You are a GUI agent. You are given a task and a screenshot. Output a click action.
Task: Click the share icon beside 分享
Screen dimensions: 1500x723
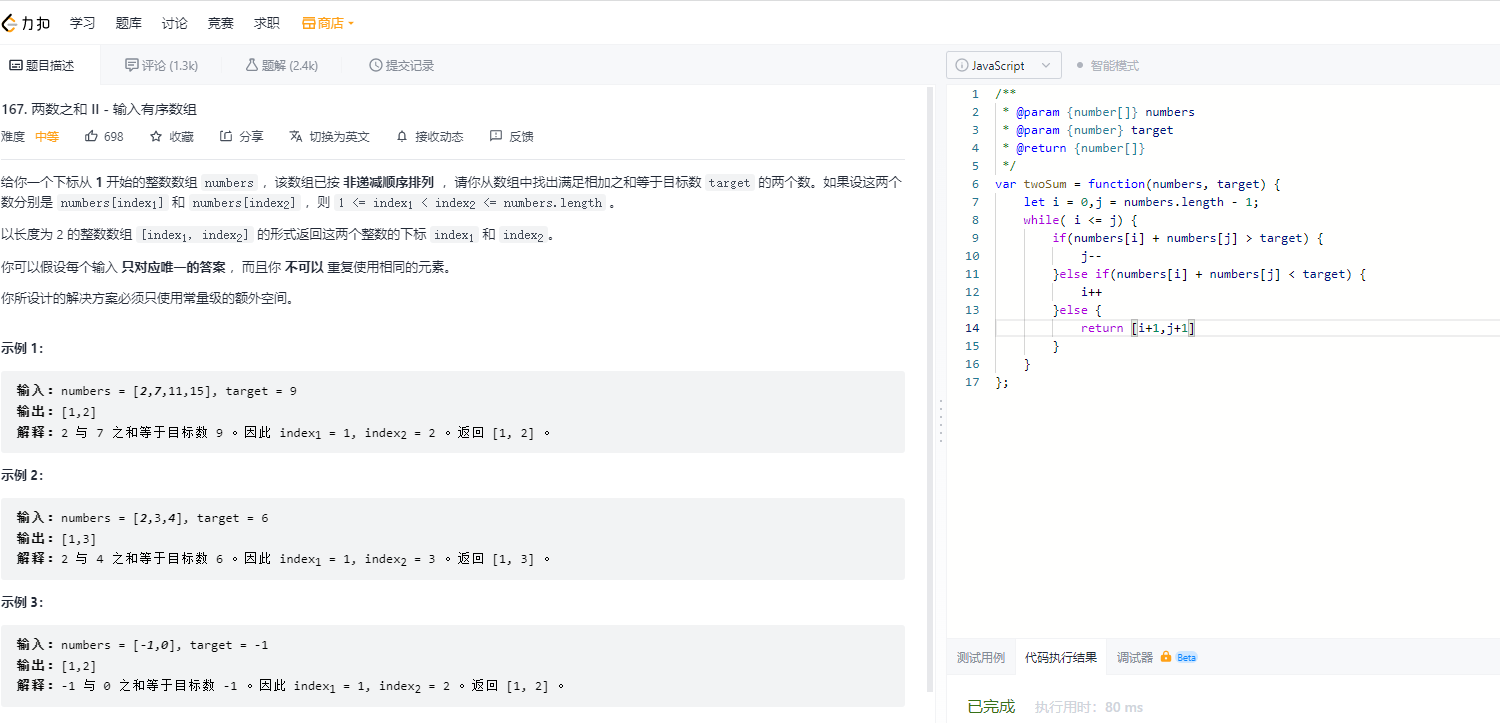pos(226,136)
